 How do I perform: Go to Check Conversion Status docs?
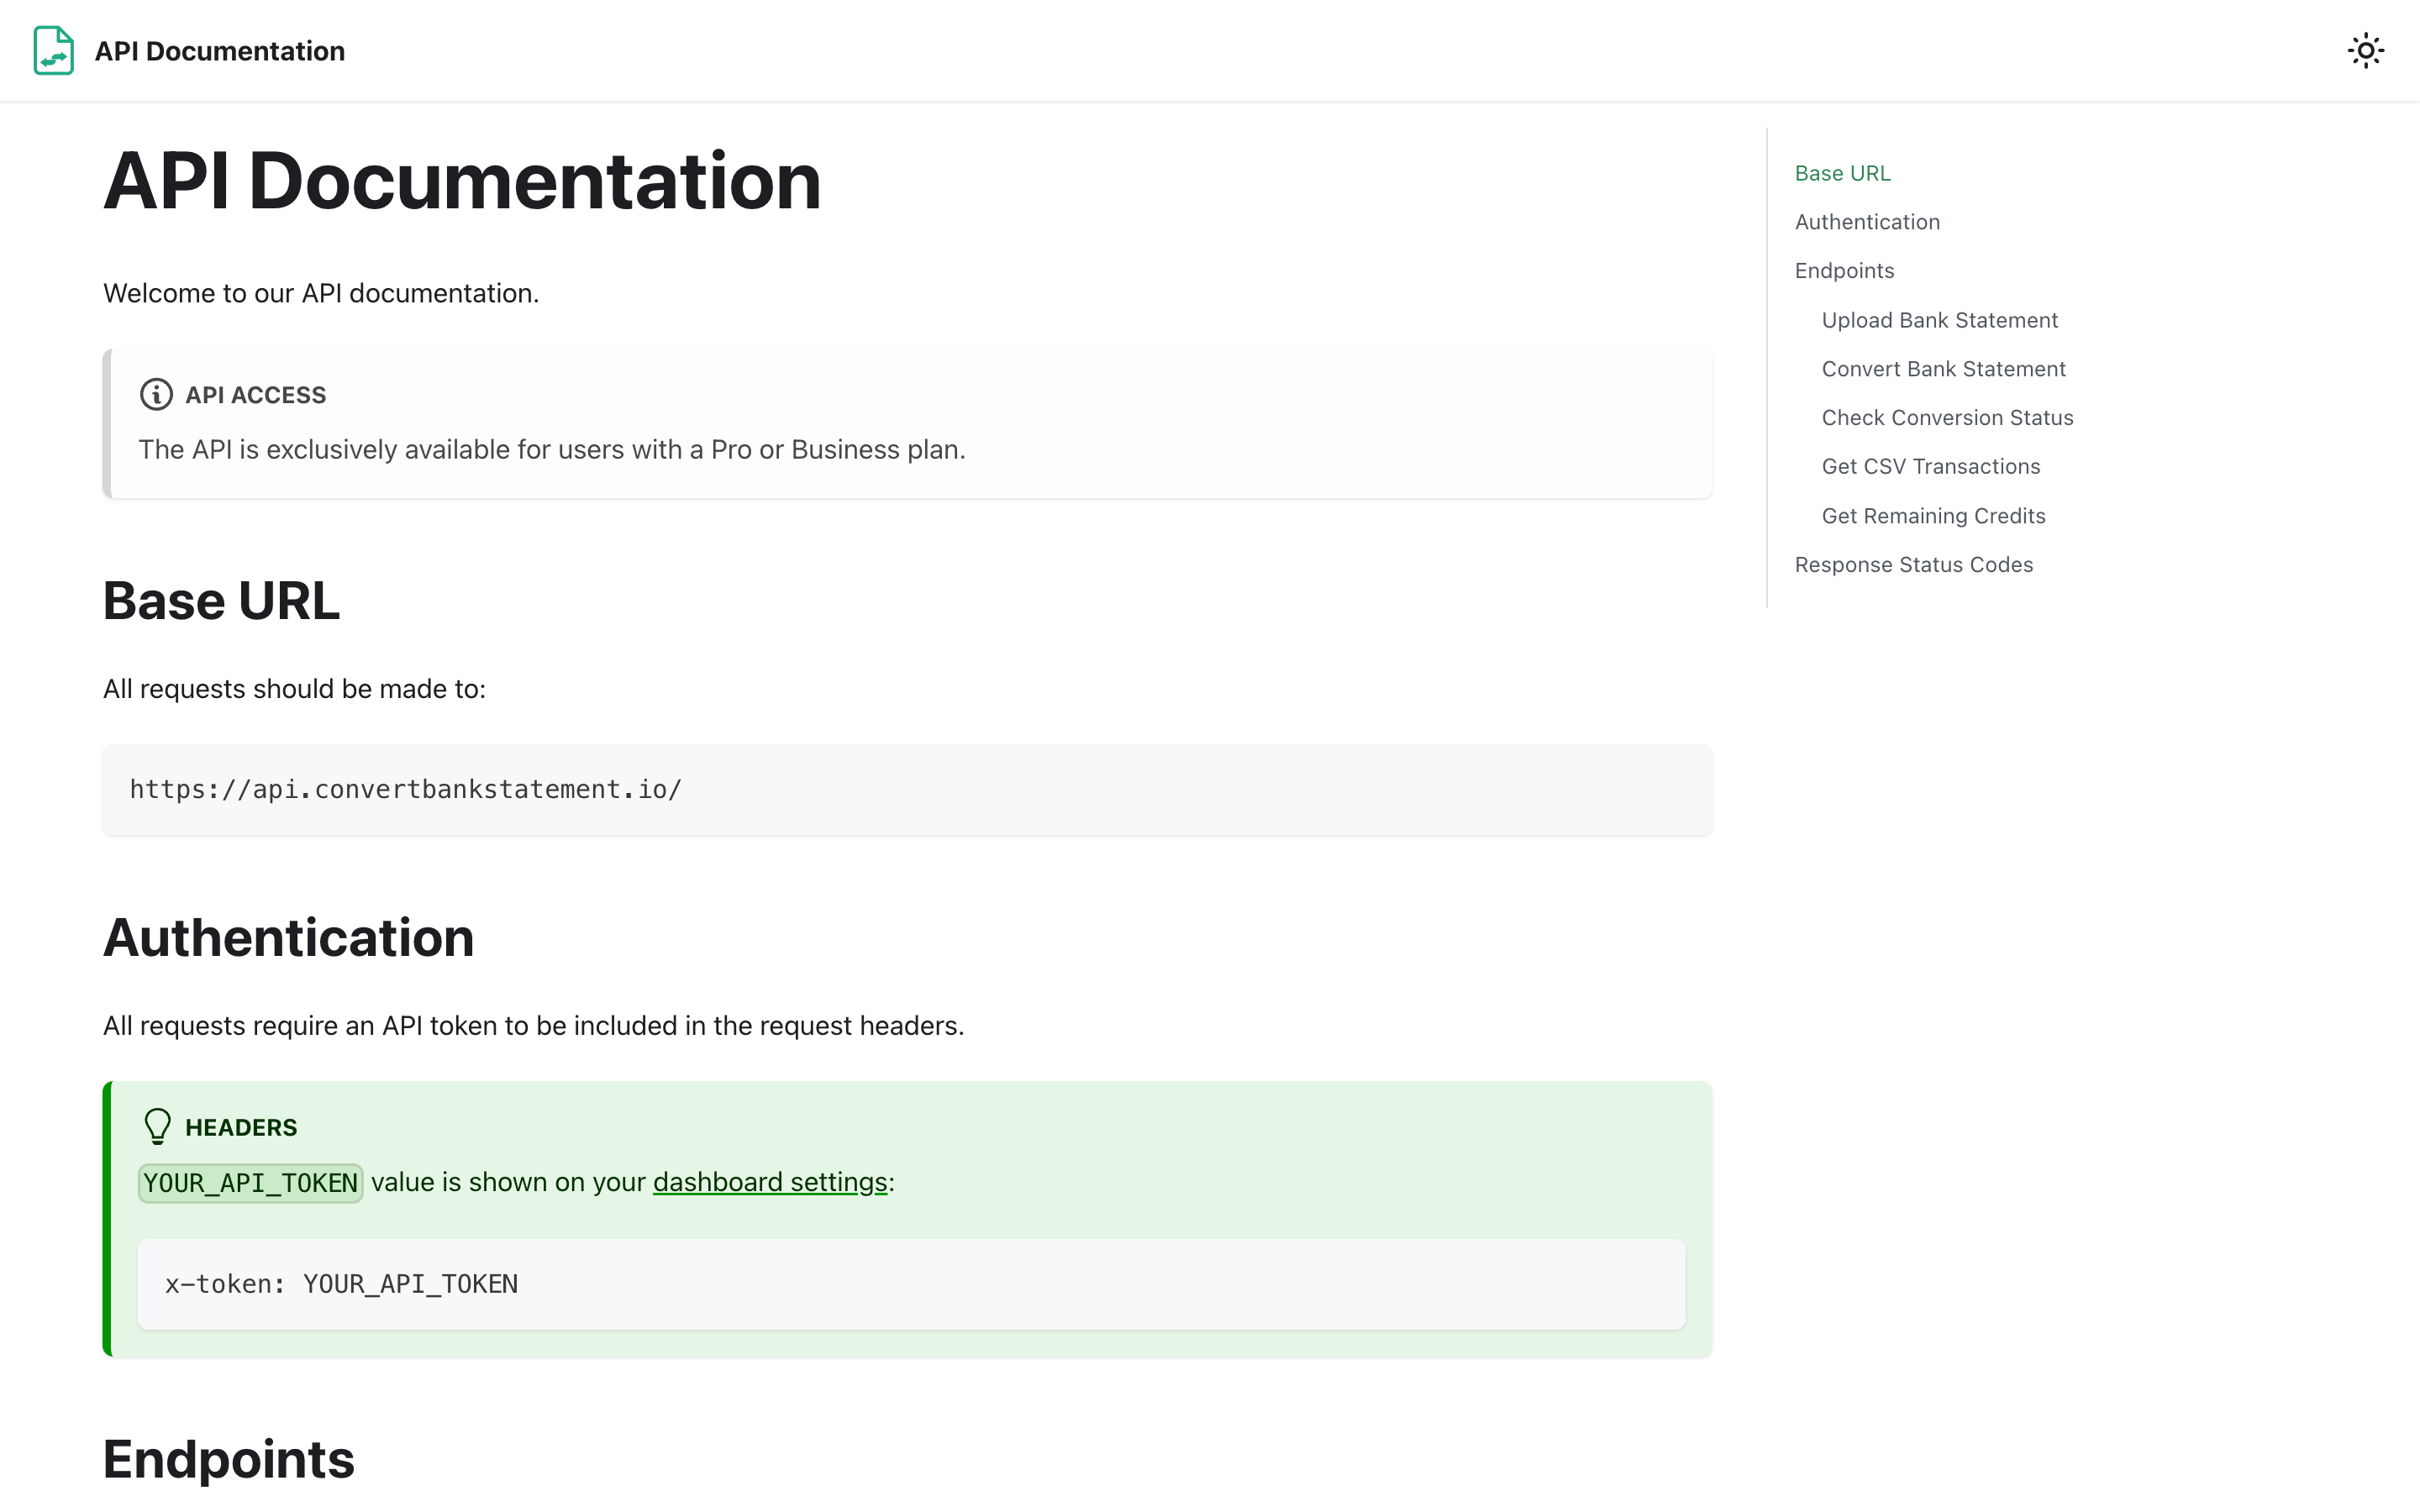(1947, 417)
